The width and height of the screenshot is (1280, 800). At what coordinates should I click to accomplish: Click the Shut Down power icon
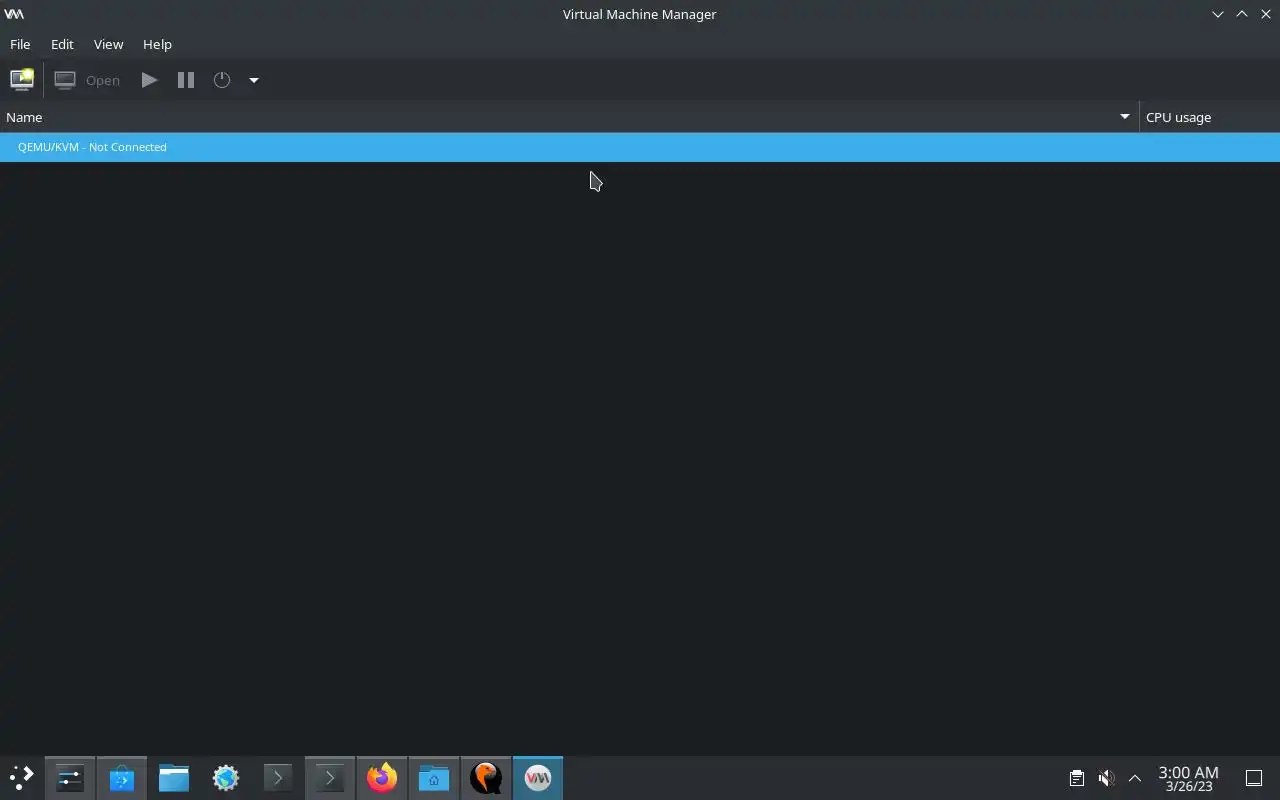(222, 80)
